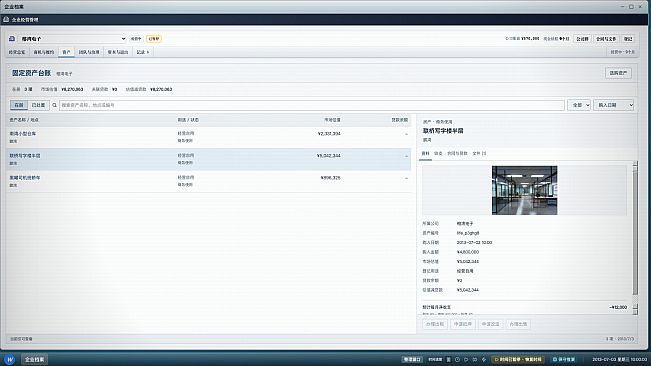
Task: Click the purchase asset button in the ledger header
Action: (618, 73)
